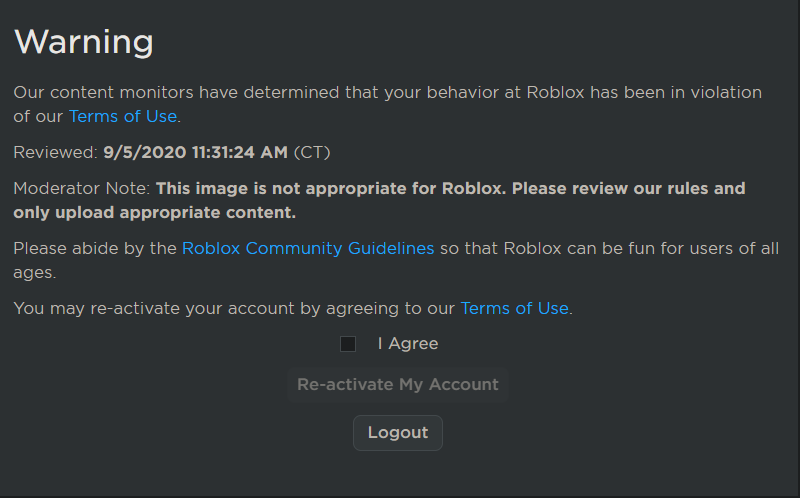Click the Logout button

pyautogui.click(x=398, y=433)
